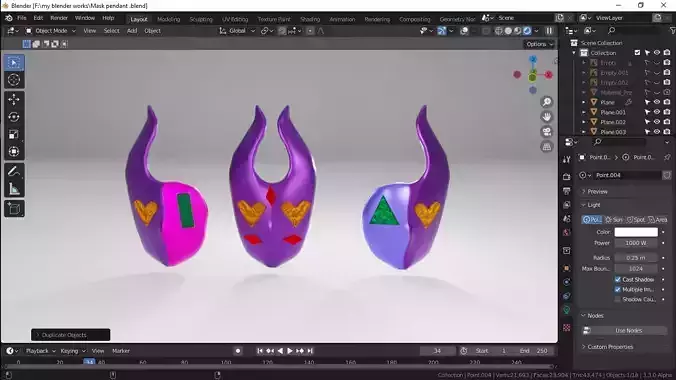Select the Transform tool

click(14, 151)
